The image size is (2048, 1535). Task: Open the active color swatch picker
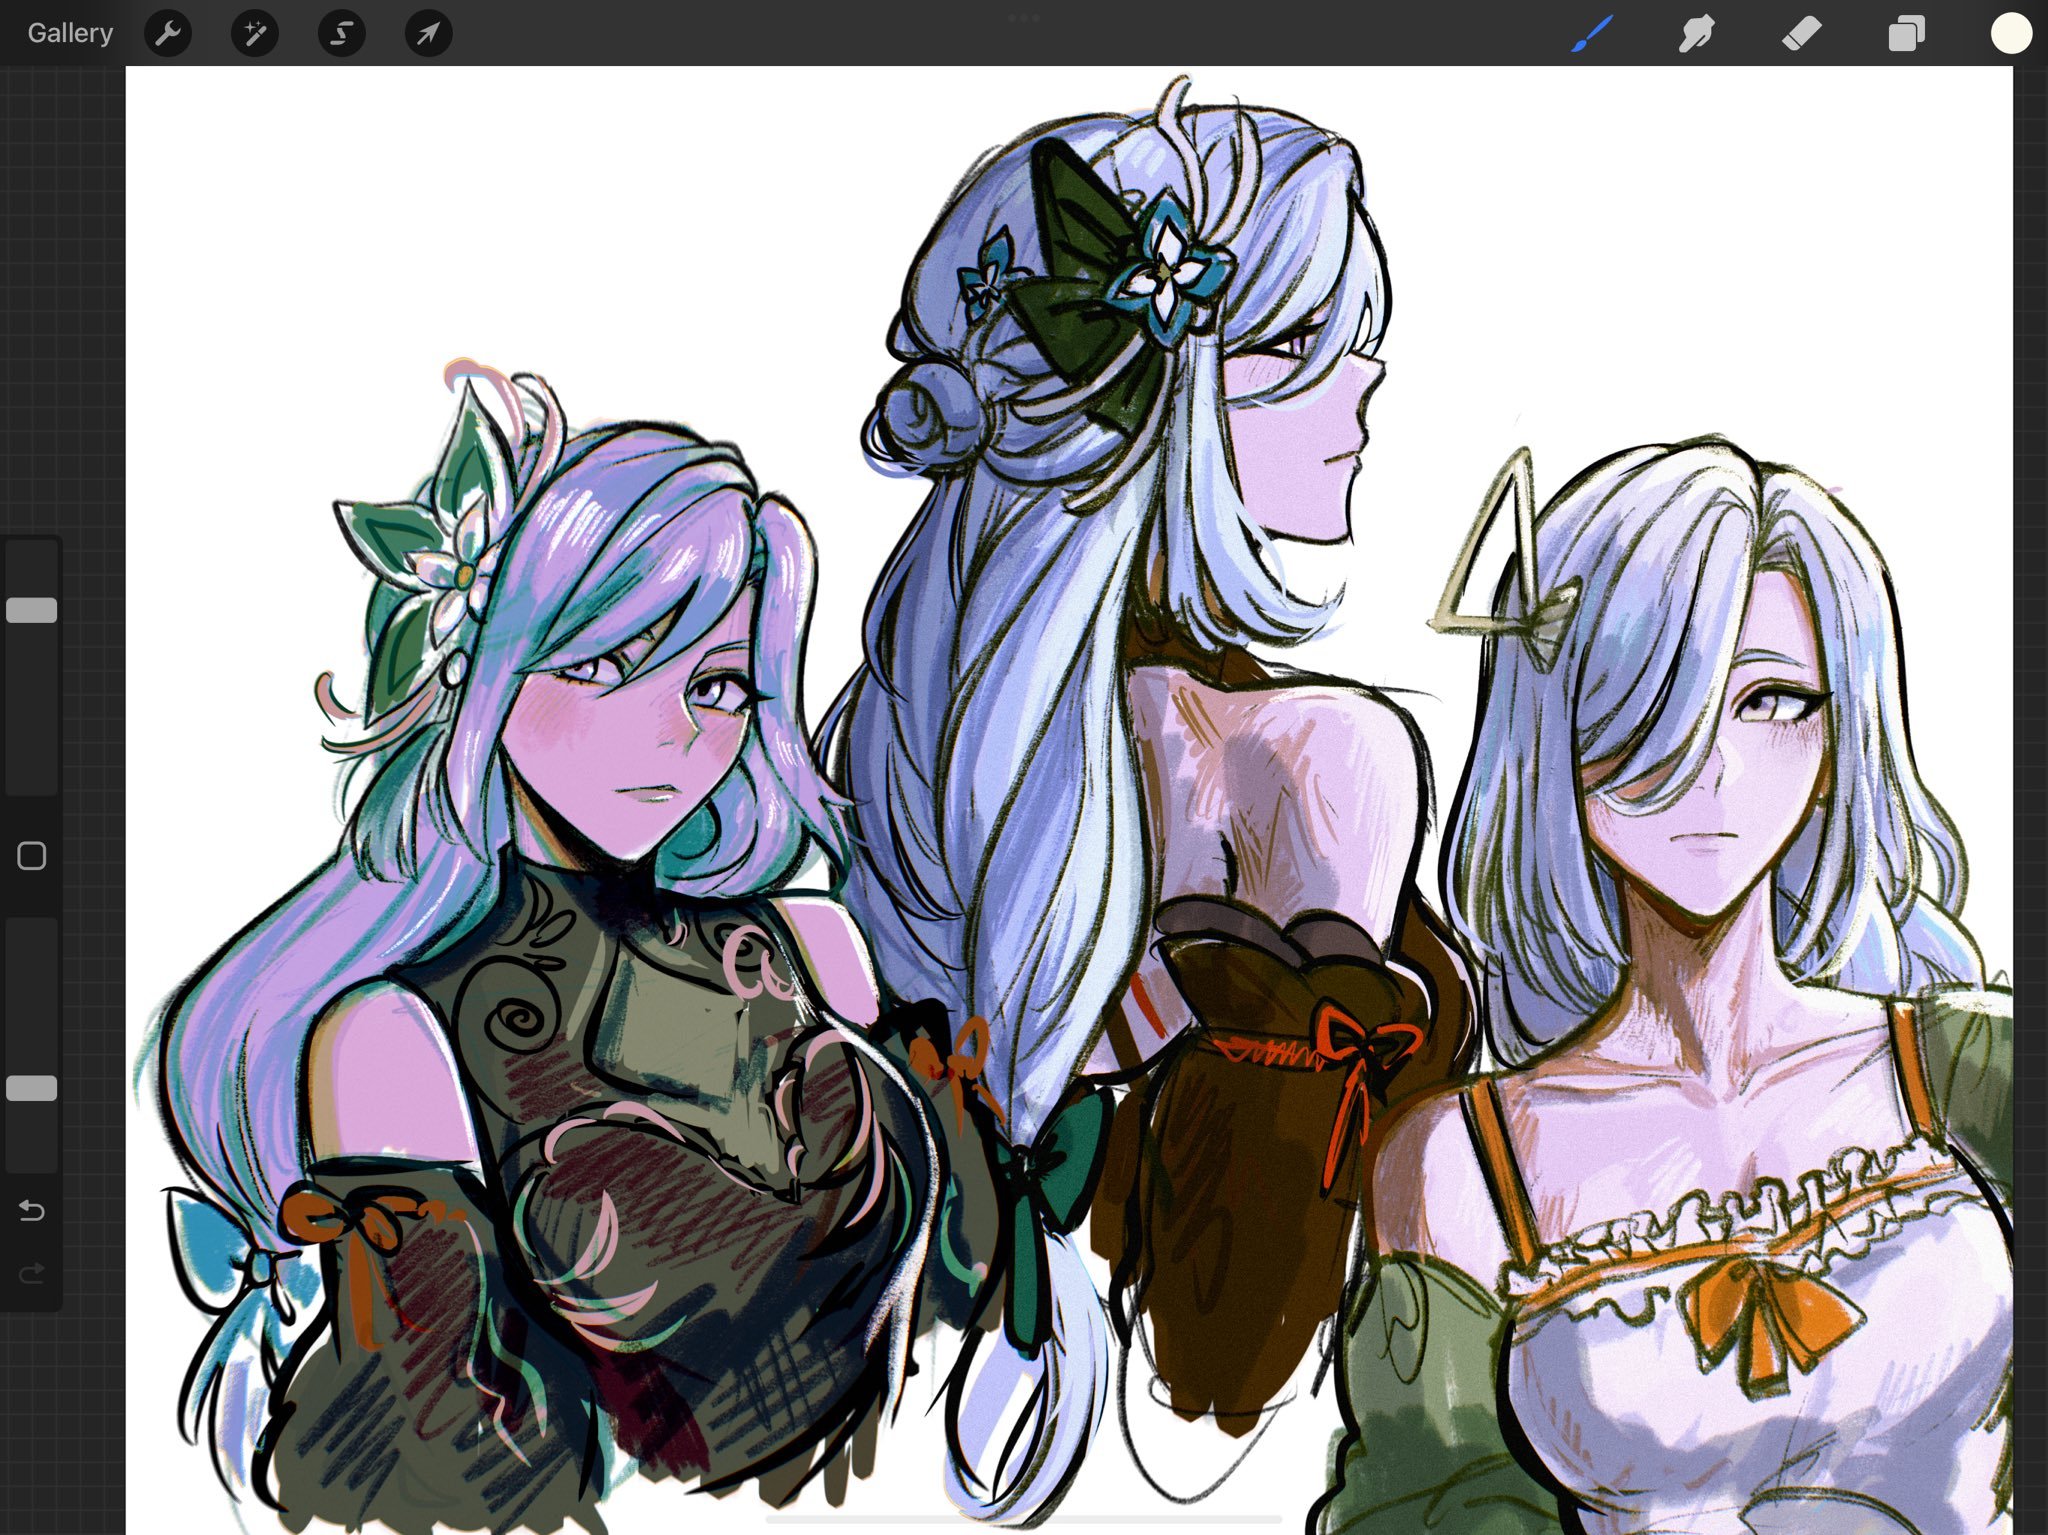coord(2010,33)
